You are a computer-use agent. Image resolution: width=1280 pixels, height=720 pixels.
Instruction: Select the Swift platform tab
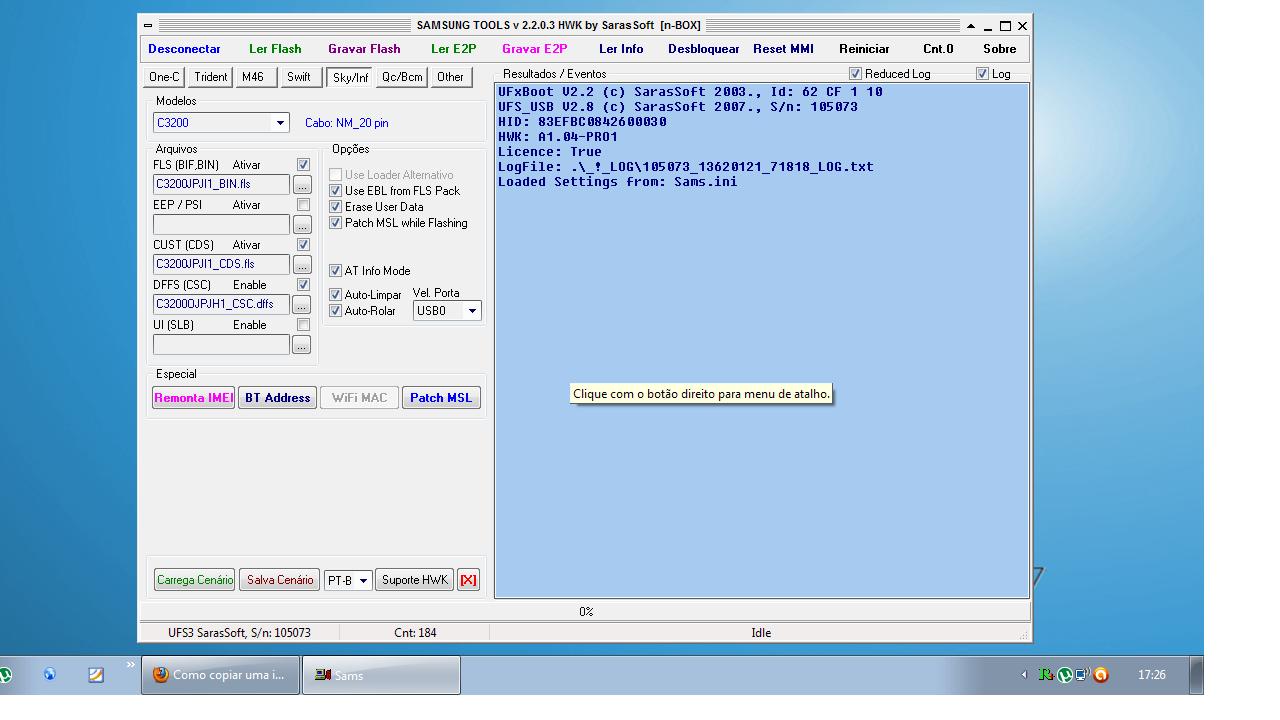coord(299,77)
